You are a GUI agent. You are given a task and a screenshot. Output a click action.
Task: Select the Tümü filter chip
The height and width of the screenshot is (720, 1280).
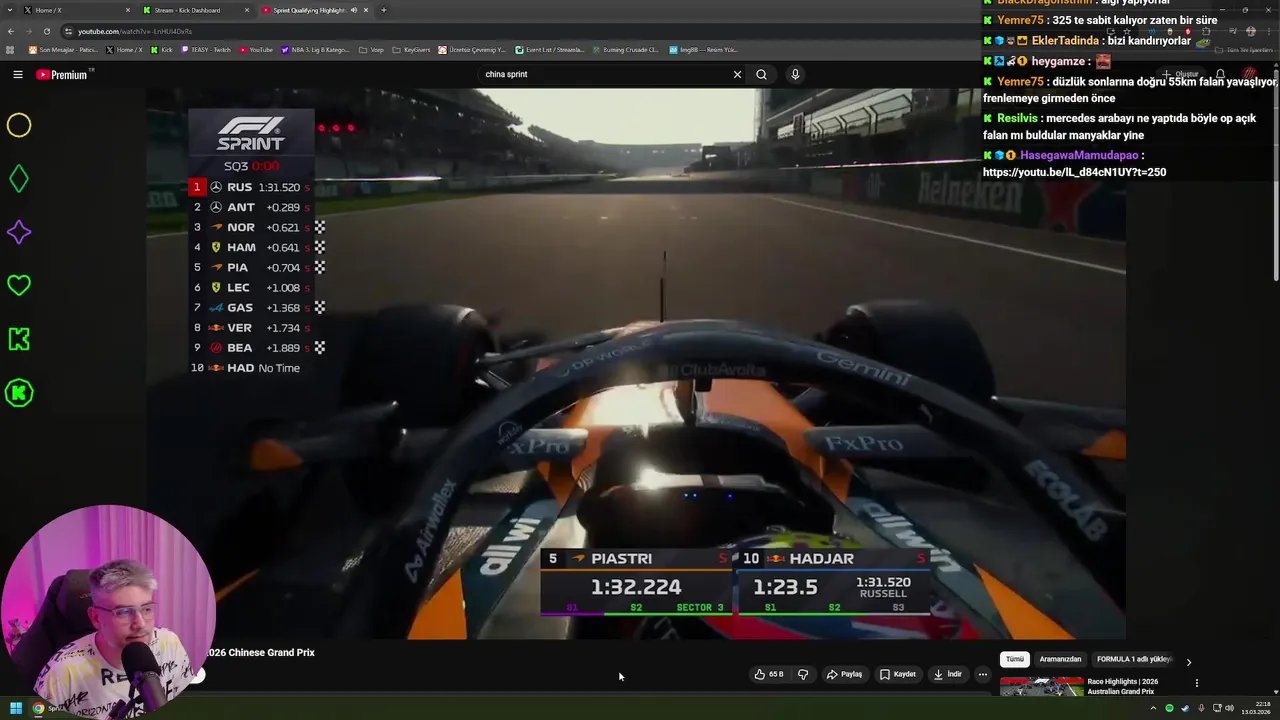pyautogui.click(x=1014, y=659)
